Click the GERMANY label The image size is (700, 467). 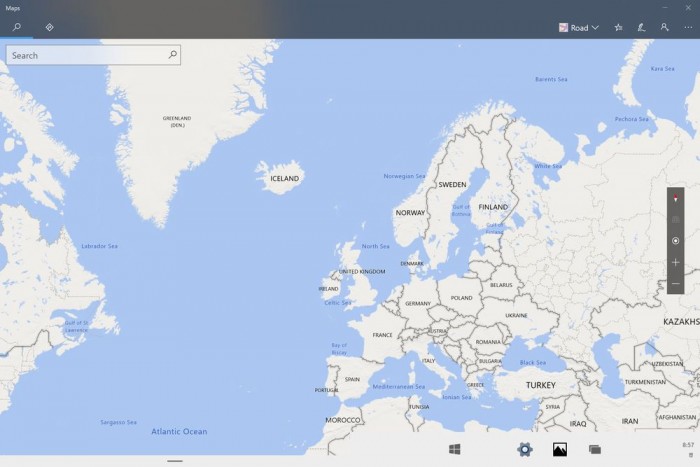point(418,304)
